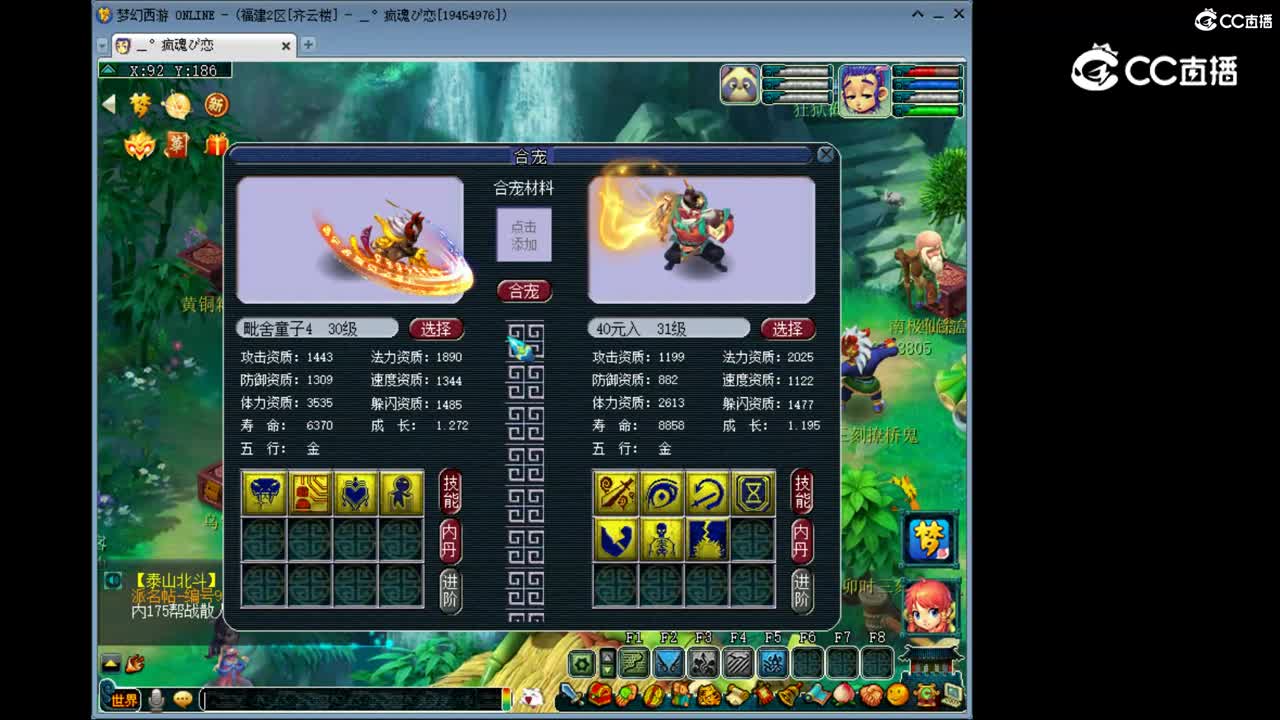Open the tab list dropdown arrow
Image resolution: width=1280 pixels, height=720 pixels.
coord(102,46)
